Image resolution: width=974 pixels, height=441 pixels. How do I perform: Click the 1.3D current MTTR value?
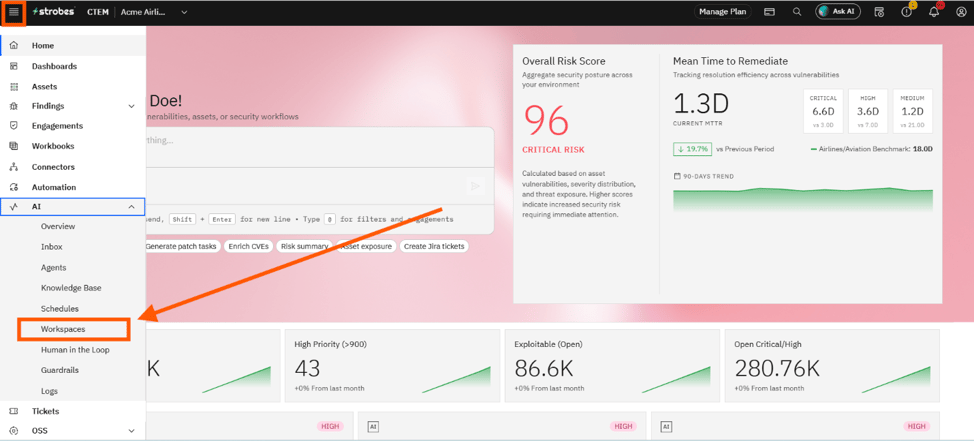pyautogui.click(x=701, y=104)
